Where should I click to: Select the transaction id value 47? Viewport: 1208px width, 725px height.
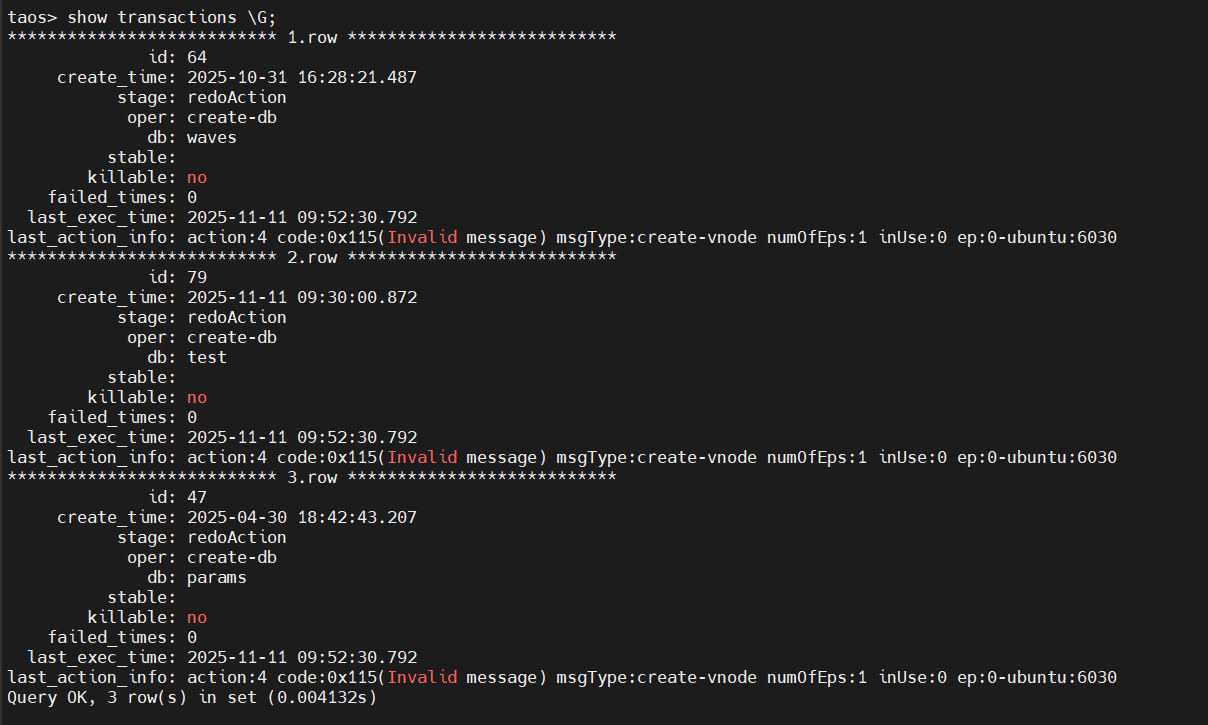(197, 497)
